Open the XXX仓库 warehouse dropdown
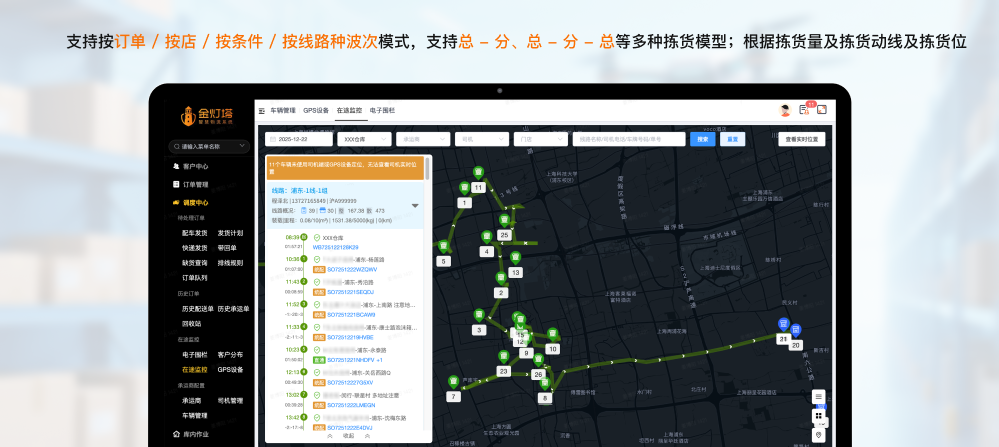The height and width of the screenshot is (447, 999). [362, 139]
